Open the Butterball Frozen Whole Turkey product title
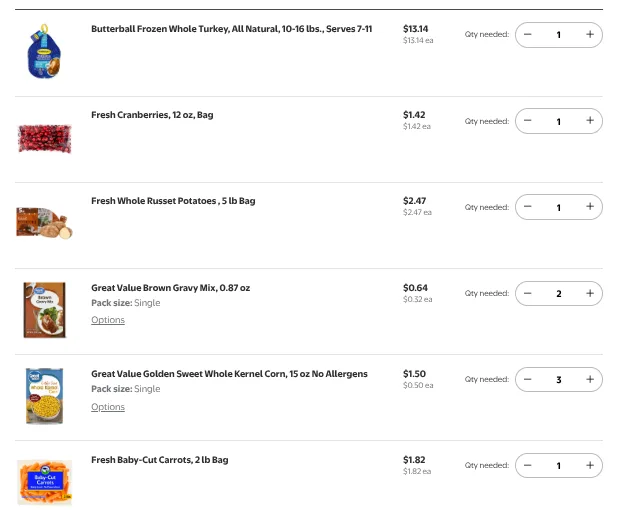 (231, 29)
